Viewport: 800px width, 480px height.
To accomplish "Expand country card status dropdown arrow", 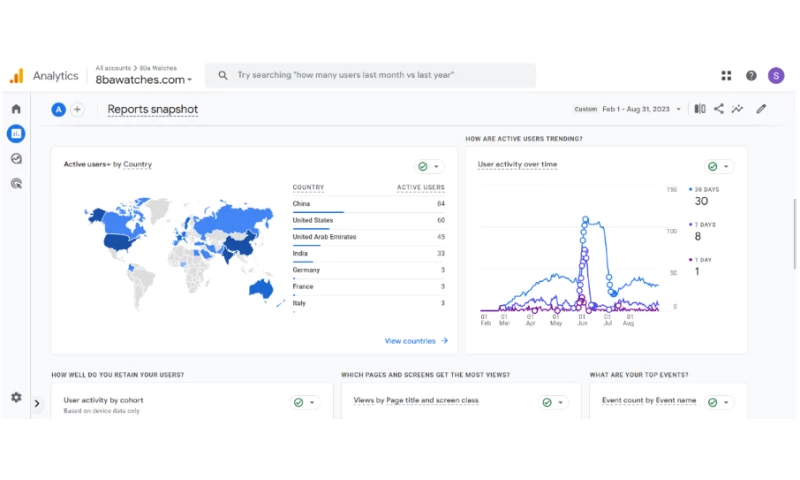I will [436, 166].
